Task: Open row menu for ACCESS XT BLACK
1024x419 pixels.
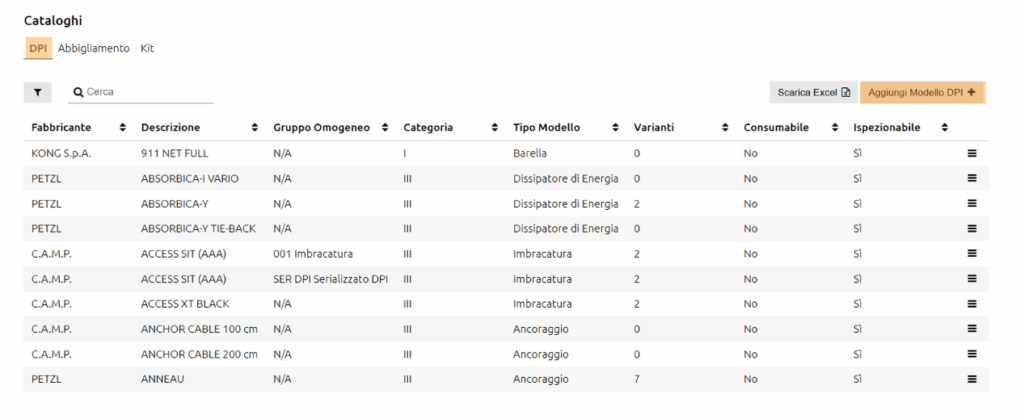Action: pos(971,304)
